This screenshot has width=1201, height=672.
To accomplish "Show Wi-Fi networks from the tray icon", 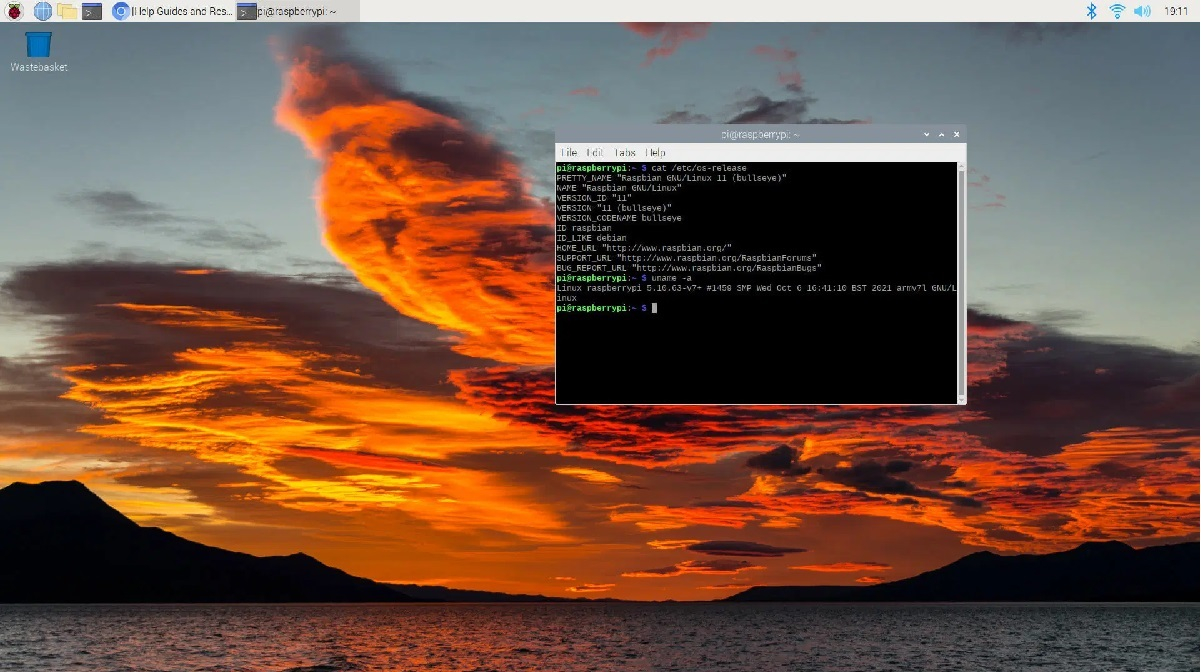I will pyautogui.click(x=1117, y=11).
